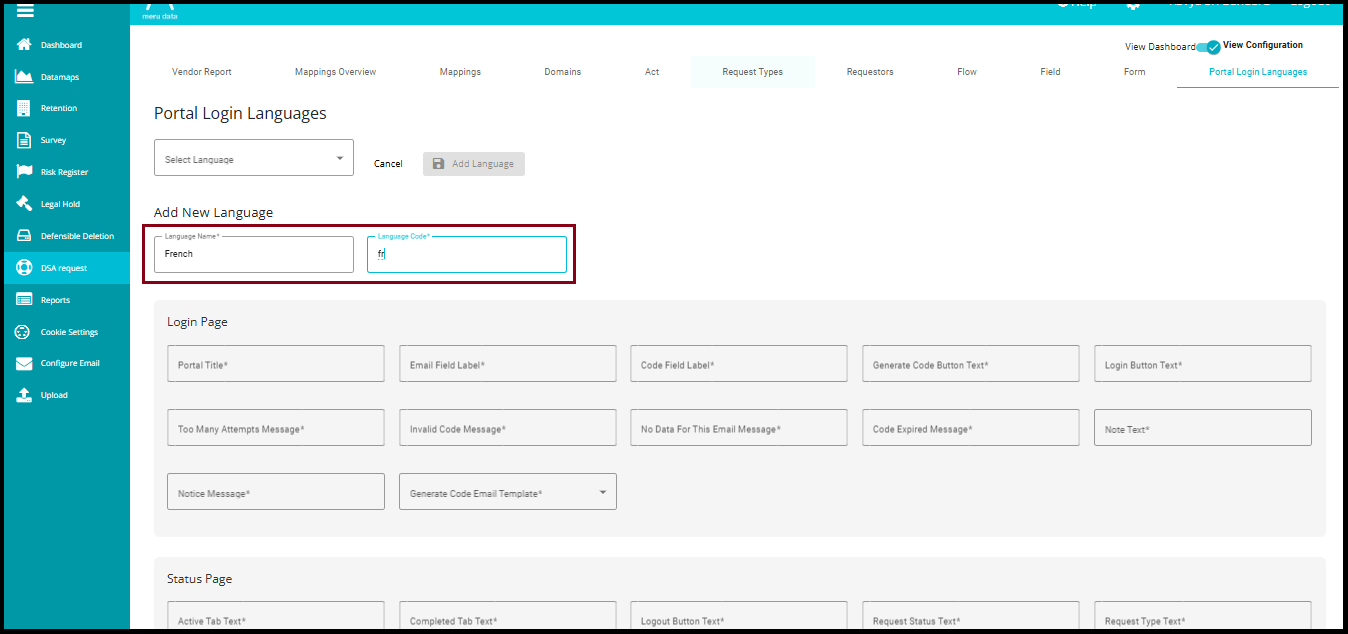
Task: Click the Add Language button
Action: tap(474, 164)
